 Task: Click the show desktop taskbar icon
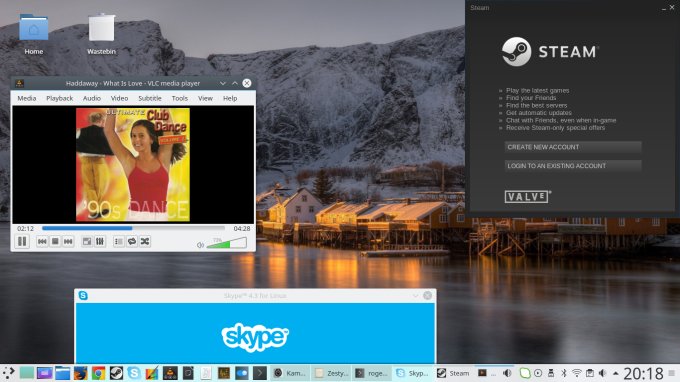26,373
